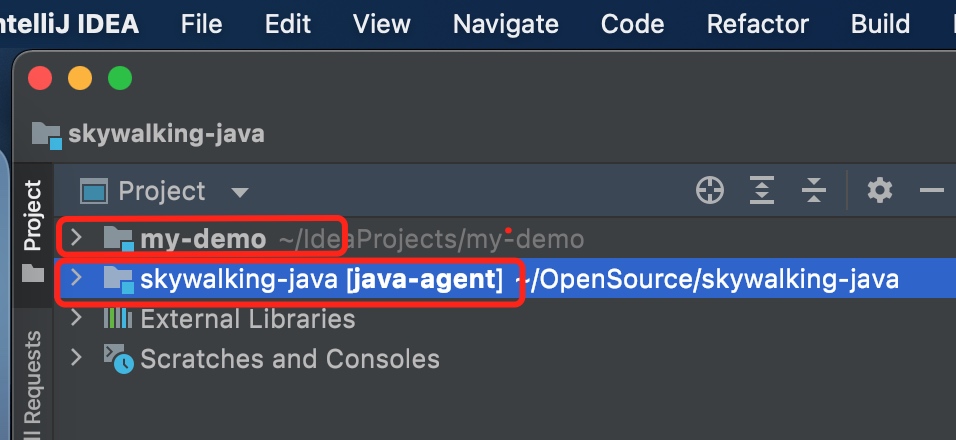Click the Expand All icon
This screenshot has width=956, height=440.
point(763,190)
